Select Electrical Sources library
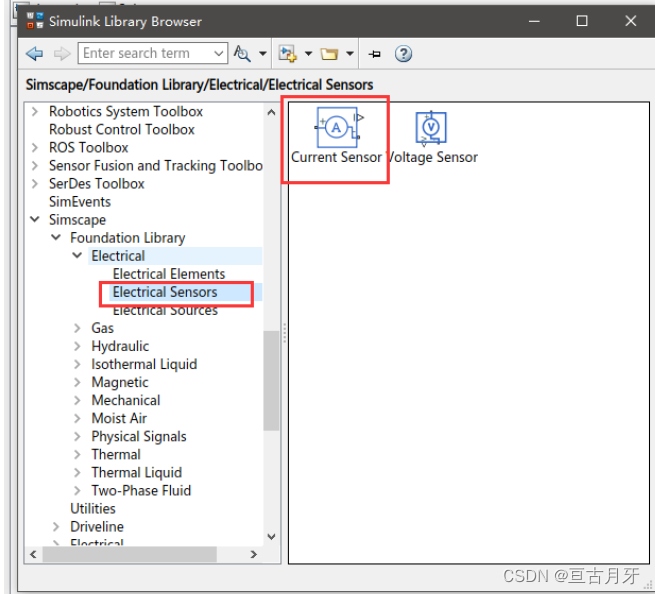The height and width of the screenshot is (594, 655). click(165, 310)
